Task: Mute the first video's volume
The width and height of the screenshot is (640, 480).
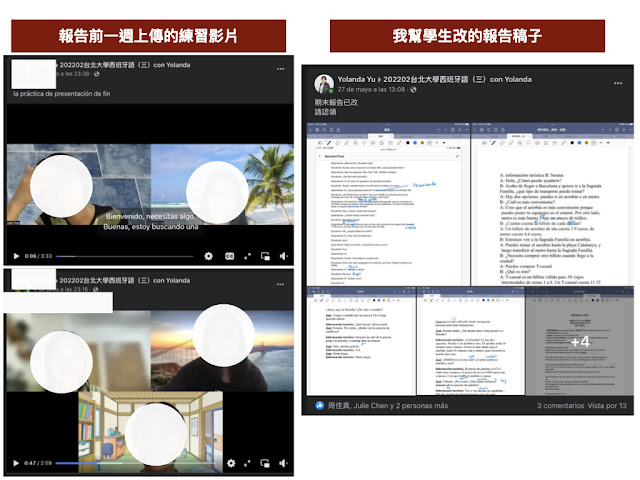Action: click(x=284, y=256)
